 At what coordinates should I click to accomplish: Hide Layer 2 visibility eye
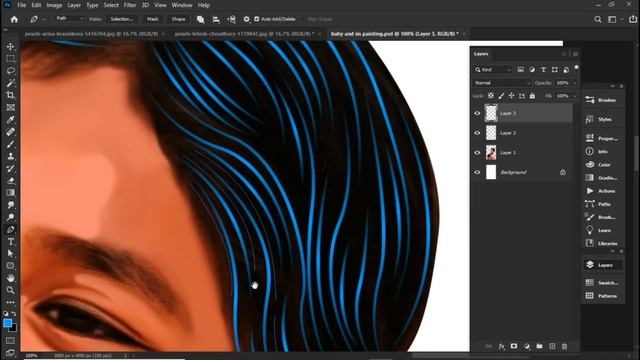pos(477,133)
